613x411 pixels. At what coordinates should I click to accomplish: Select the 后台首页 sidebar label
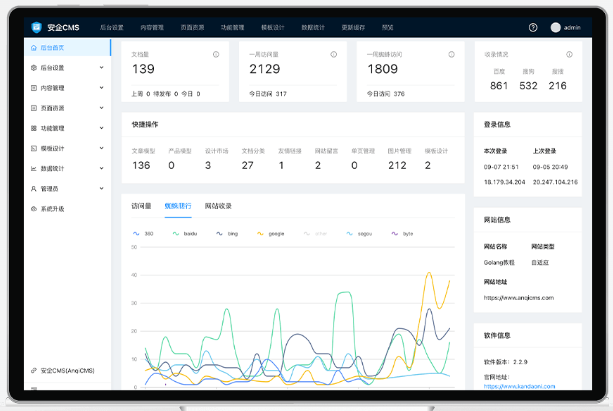point(52,48)
